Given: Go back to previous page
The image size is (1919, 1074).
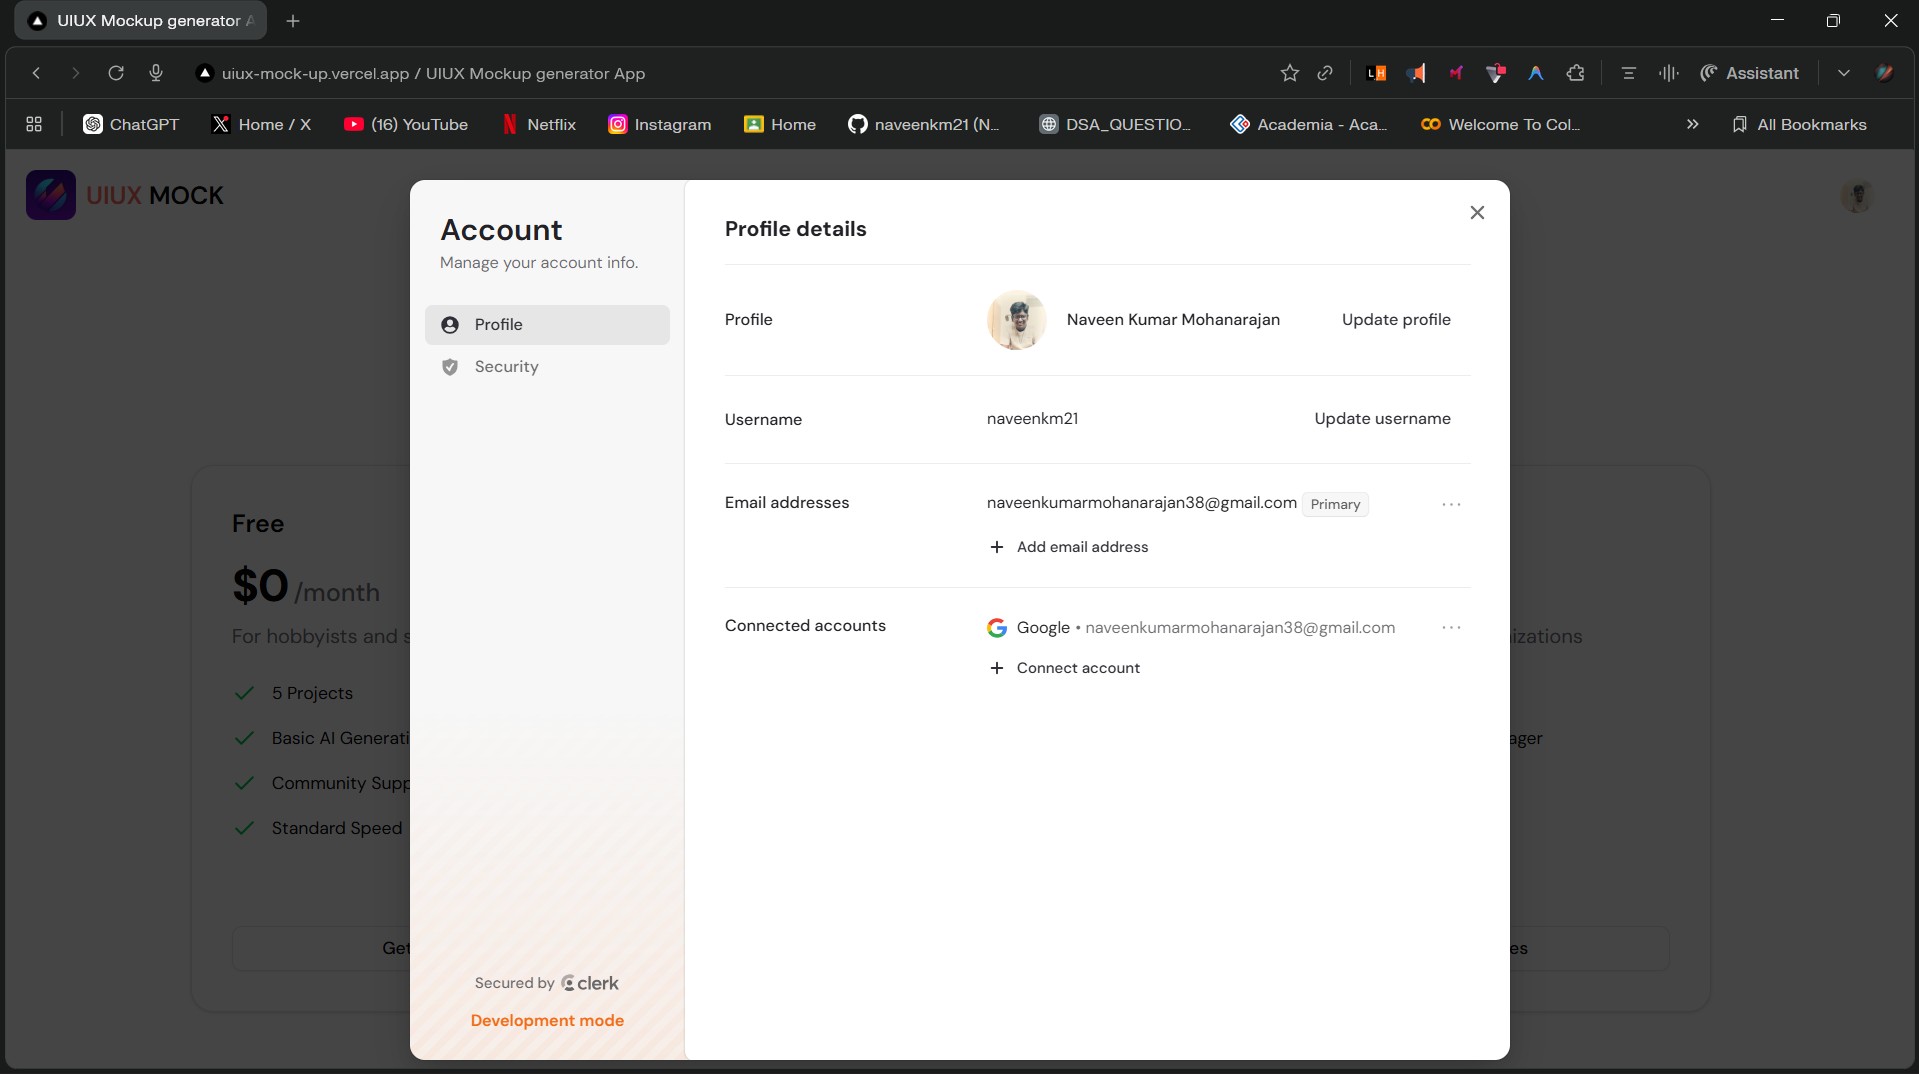Looking at the screenshot, I should [36, 73].
